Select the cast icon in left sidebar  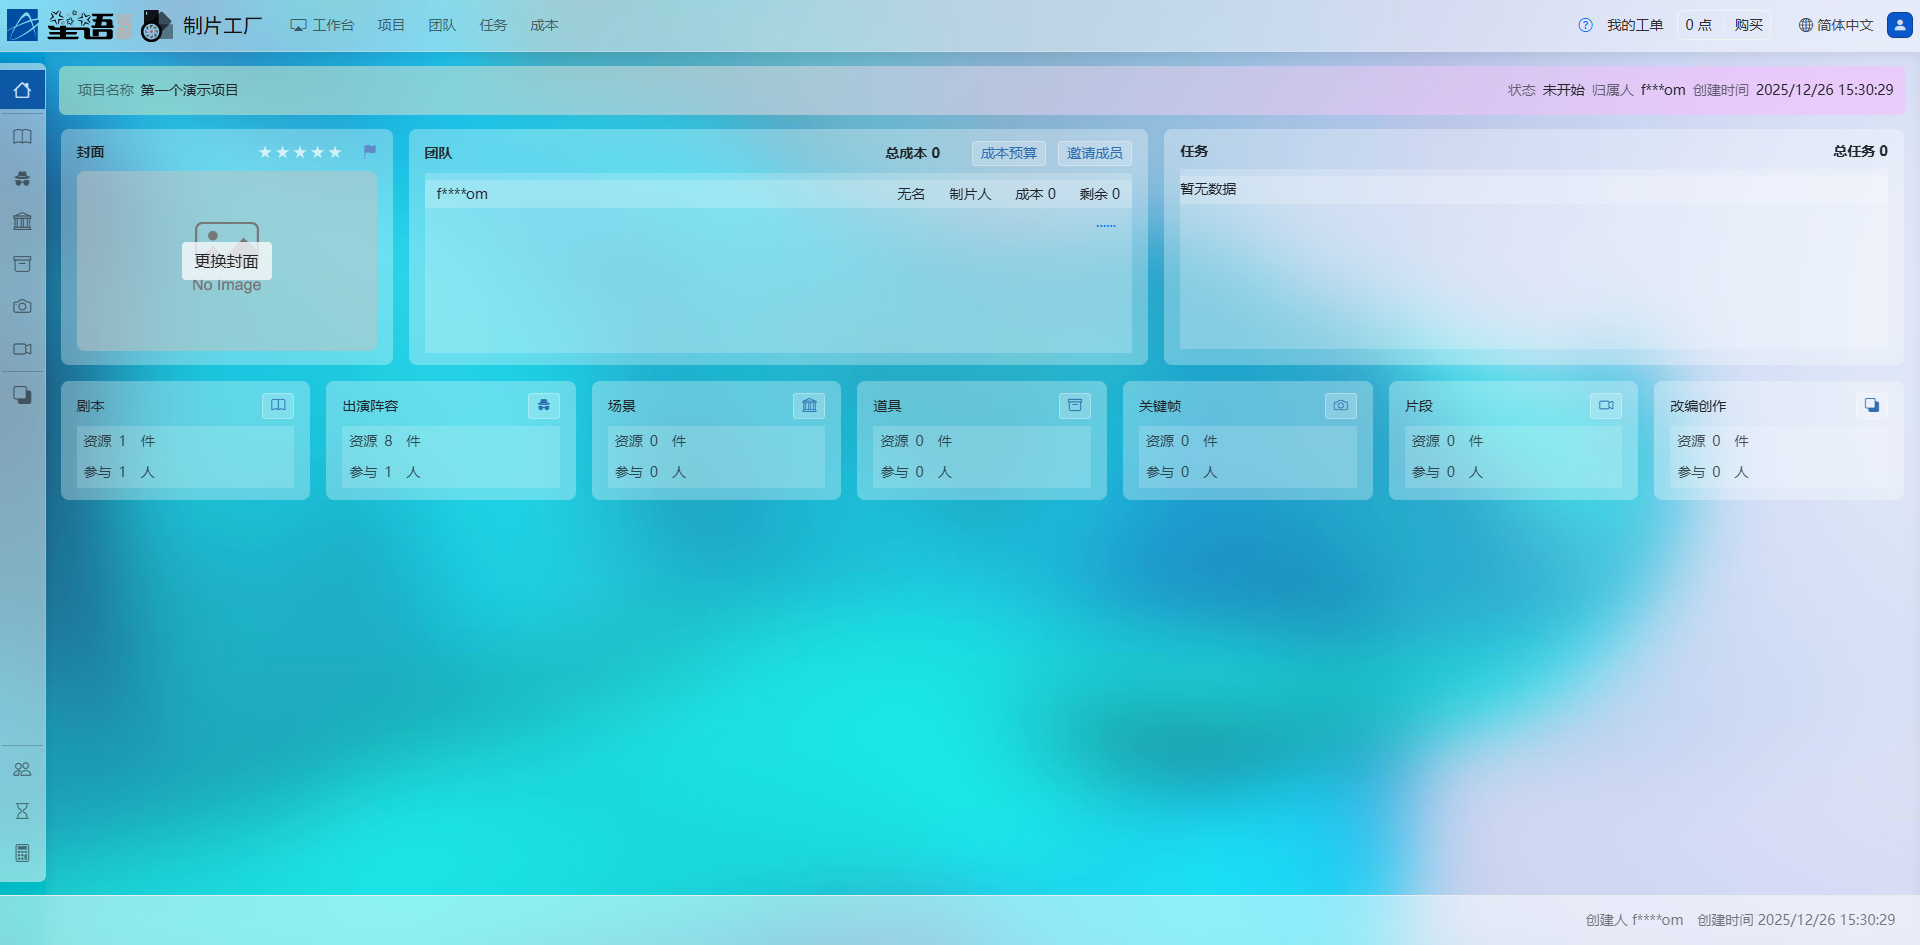[22, 179]
